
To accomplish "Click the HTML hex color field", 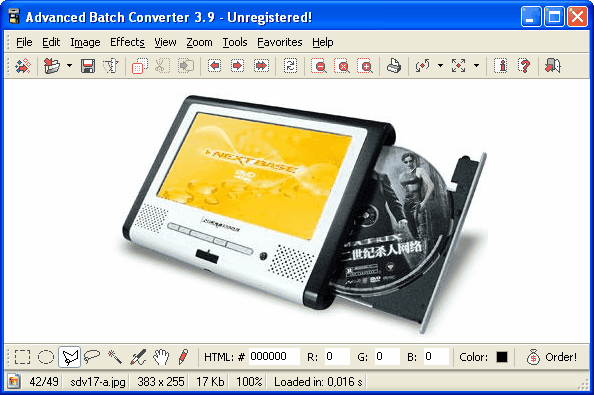I will pyautogui.click(x=274, y=356).
